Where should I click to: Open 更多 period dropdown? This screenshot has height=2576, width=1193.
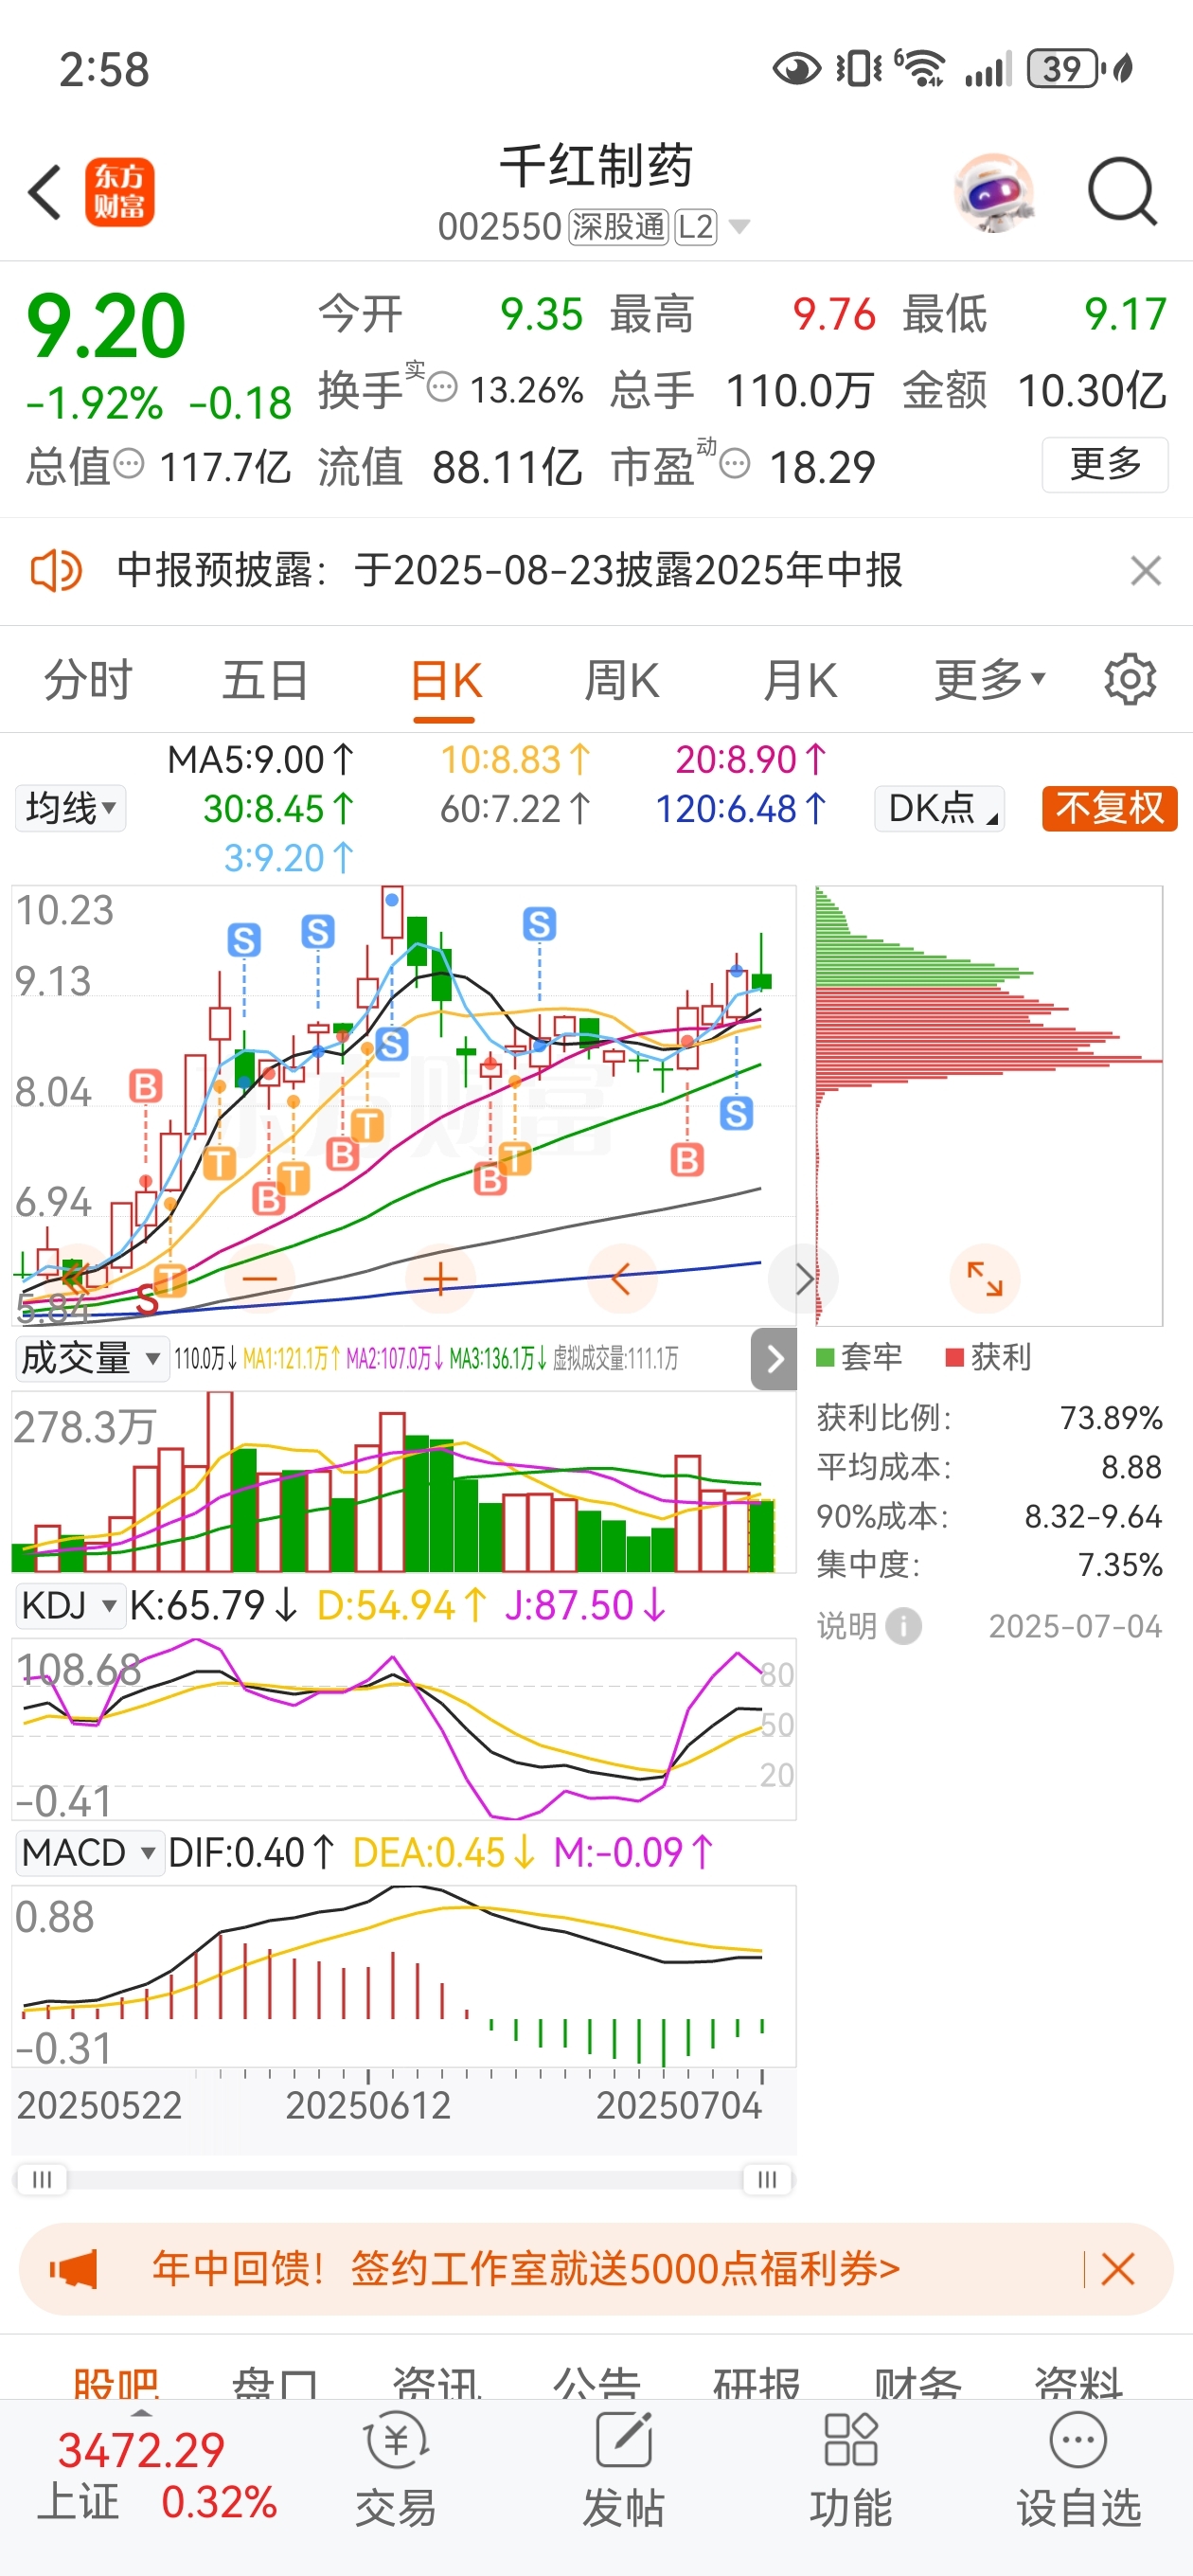click(x=990, y=680)
